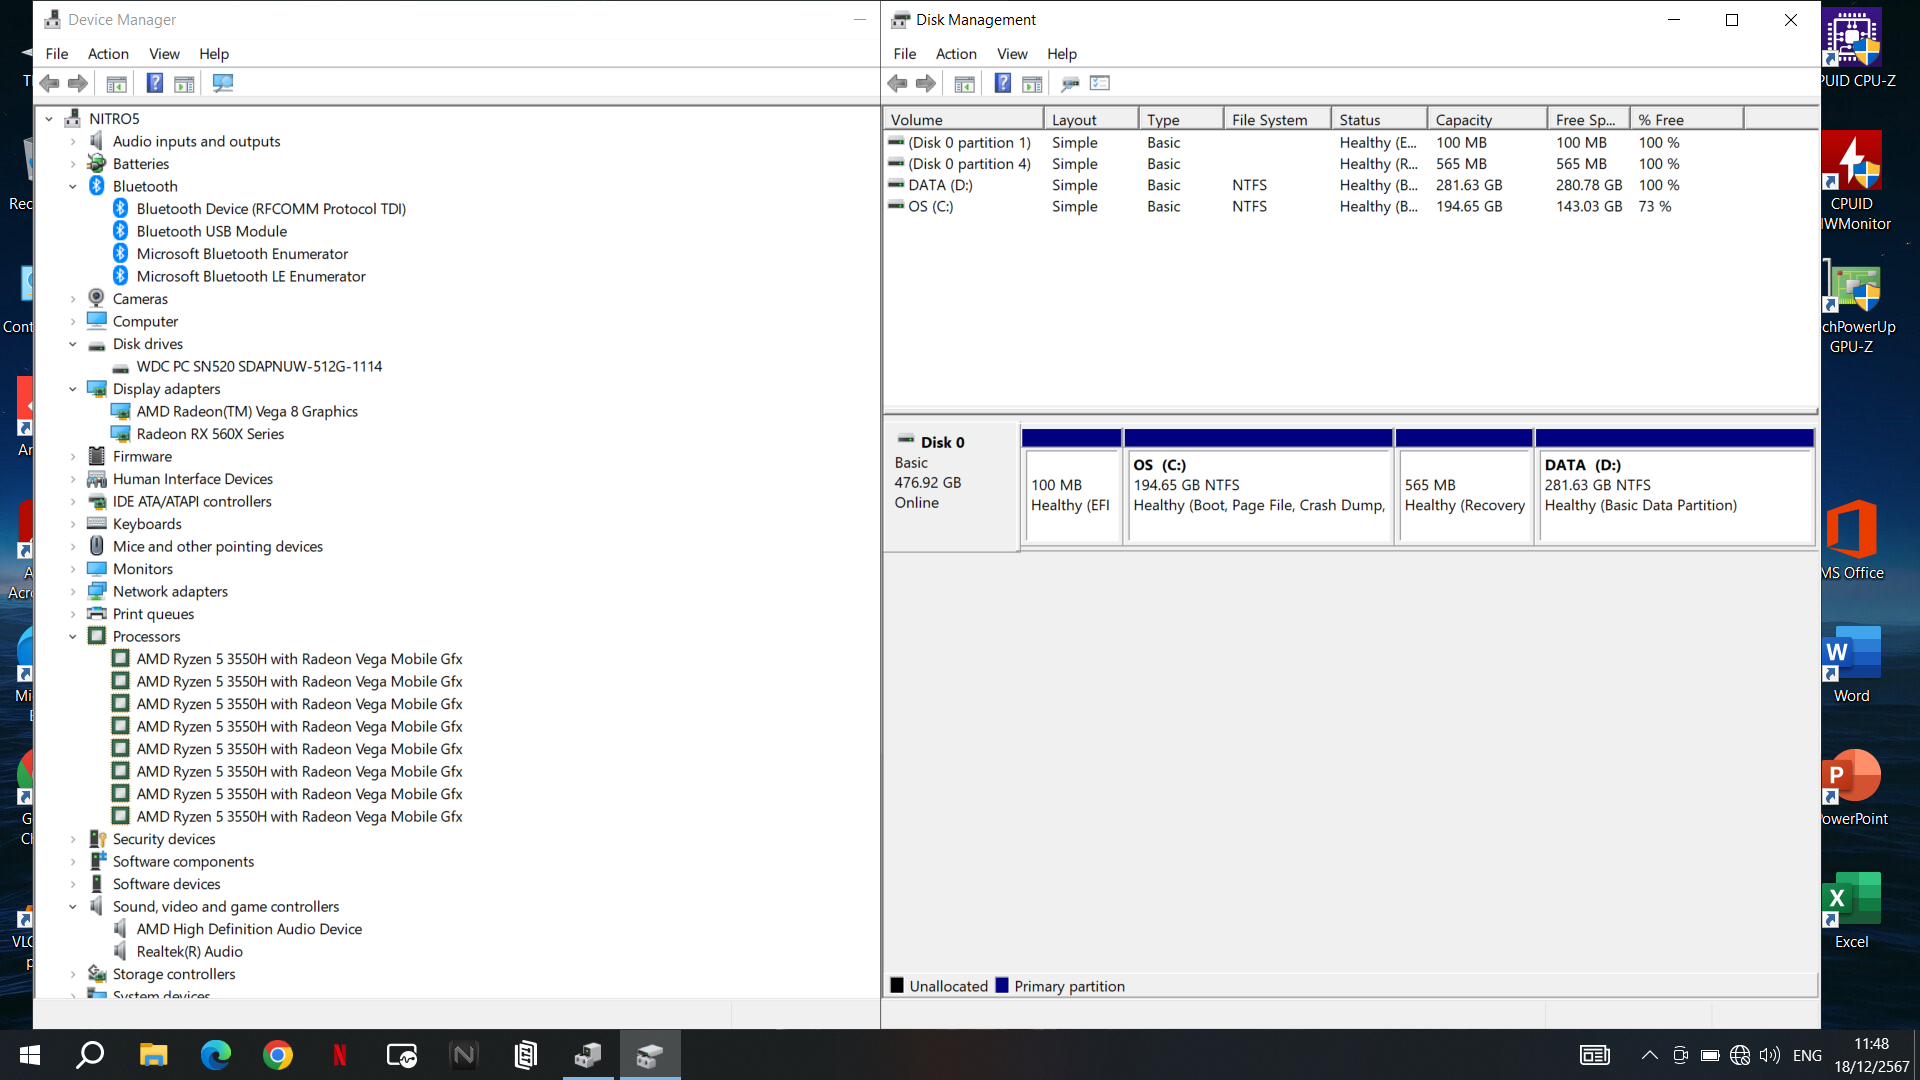This screenshot has height=1080, width=1920.
Task: Click the volume speaker icon in system tray
Action: coord(1770,1055)
